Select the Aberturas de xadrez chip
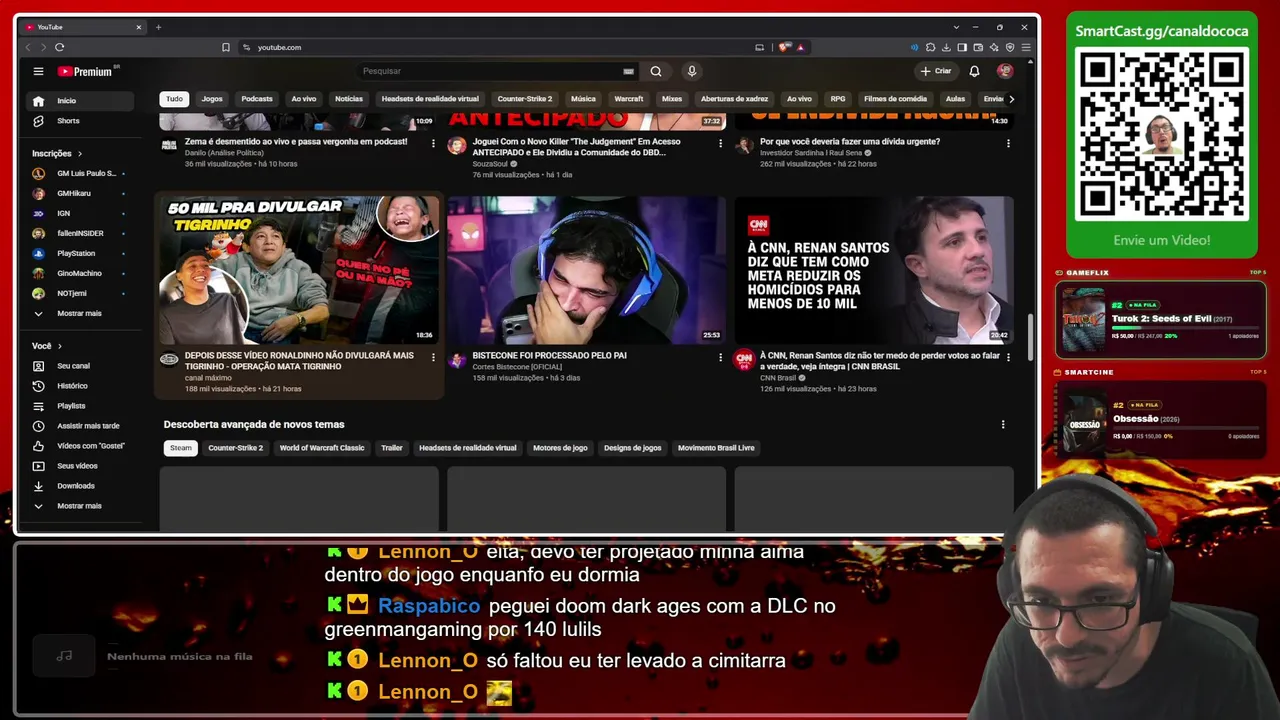Image resolution: width=1280 pixels, height=720 pixels. coord(734,99)
